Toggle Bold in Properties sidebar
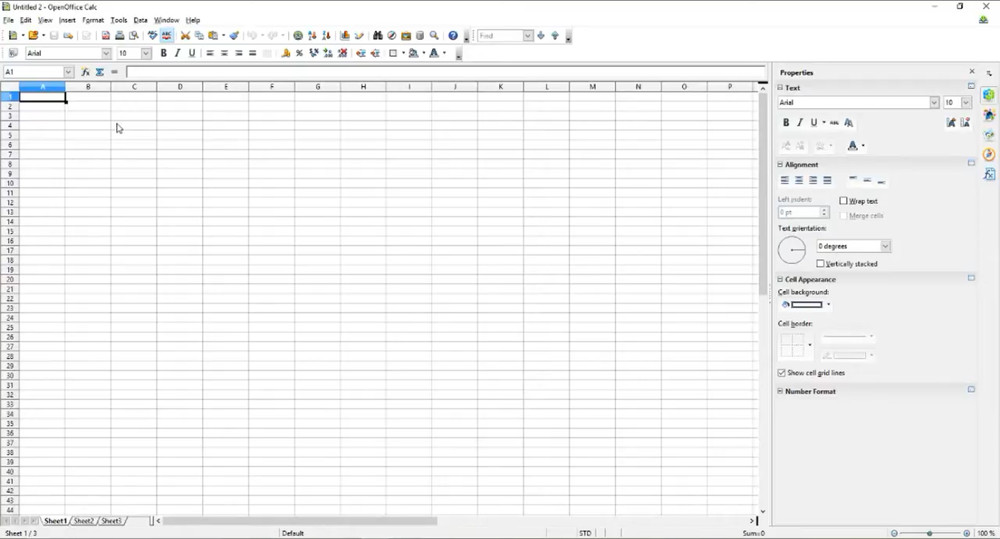 786,122
